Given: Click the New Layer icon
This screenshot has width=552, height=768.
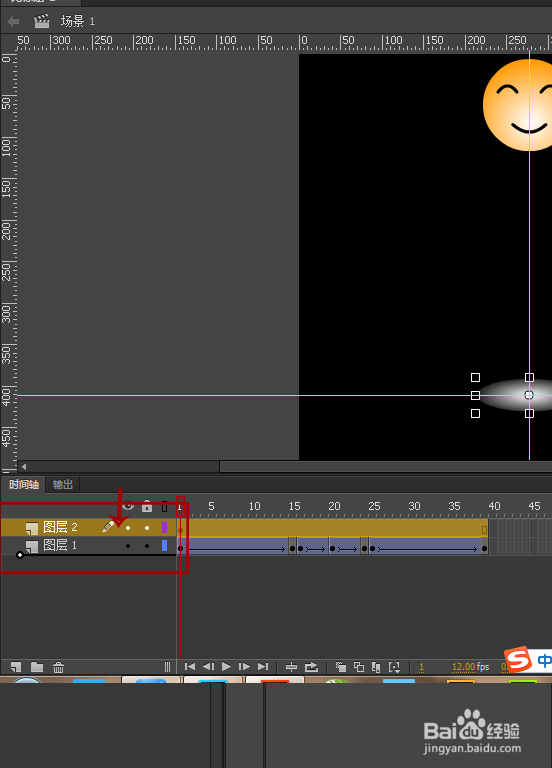Looking at the screenshot, I should point(16,667).
